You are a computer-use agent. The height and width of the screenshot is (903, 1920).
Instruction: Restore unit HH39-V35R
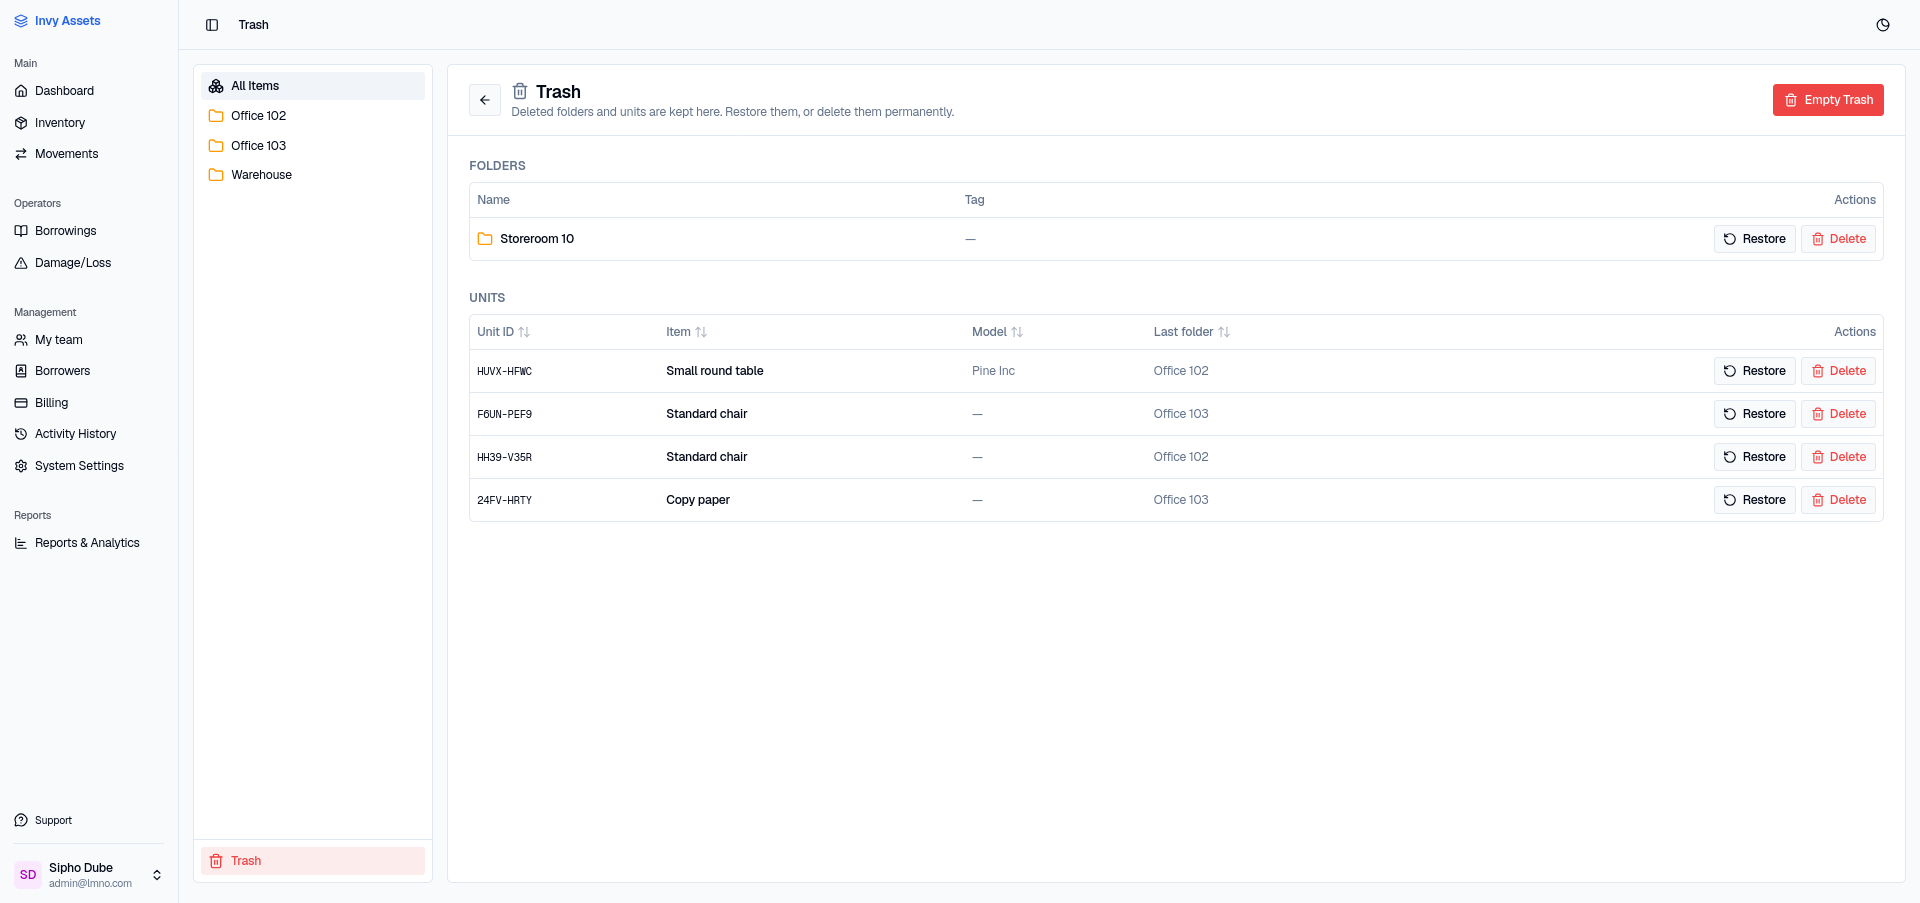[1754, 457]
